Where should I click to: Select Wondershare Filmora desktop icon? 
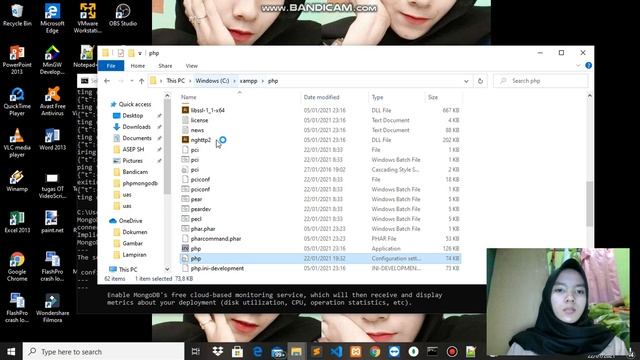coord(52,309)
